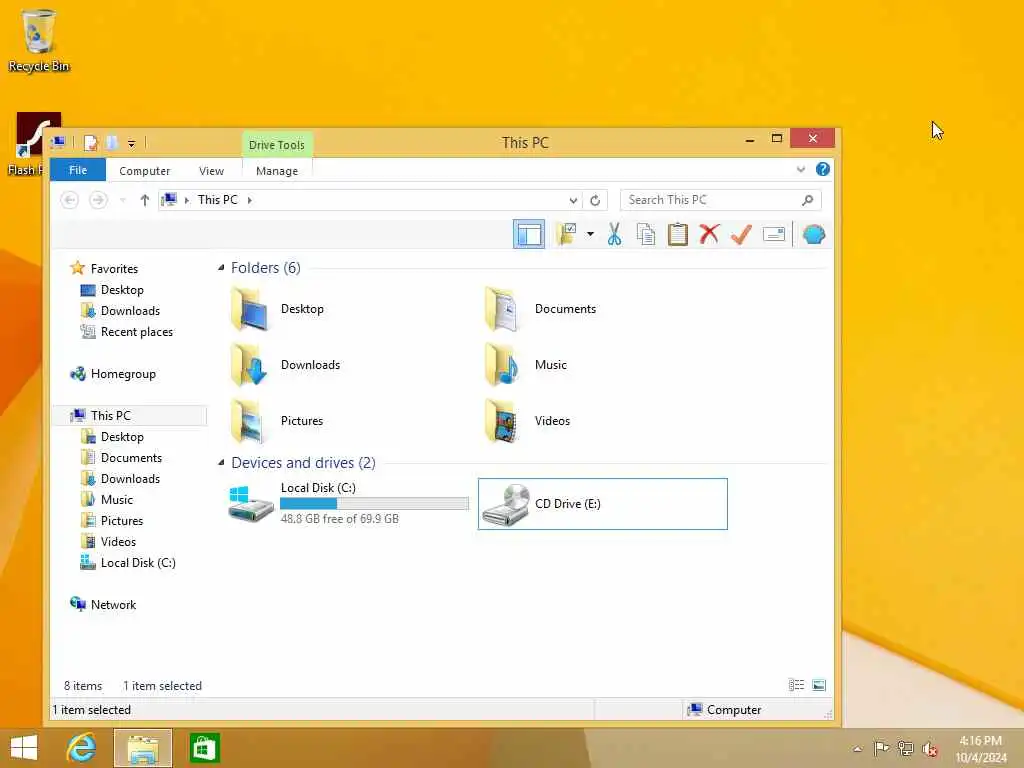Image resolution: width=1024 pixels, height=768 pixels.
Task: Go up one level with Up arrow
Action: 144,200
